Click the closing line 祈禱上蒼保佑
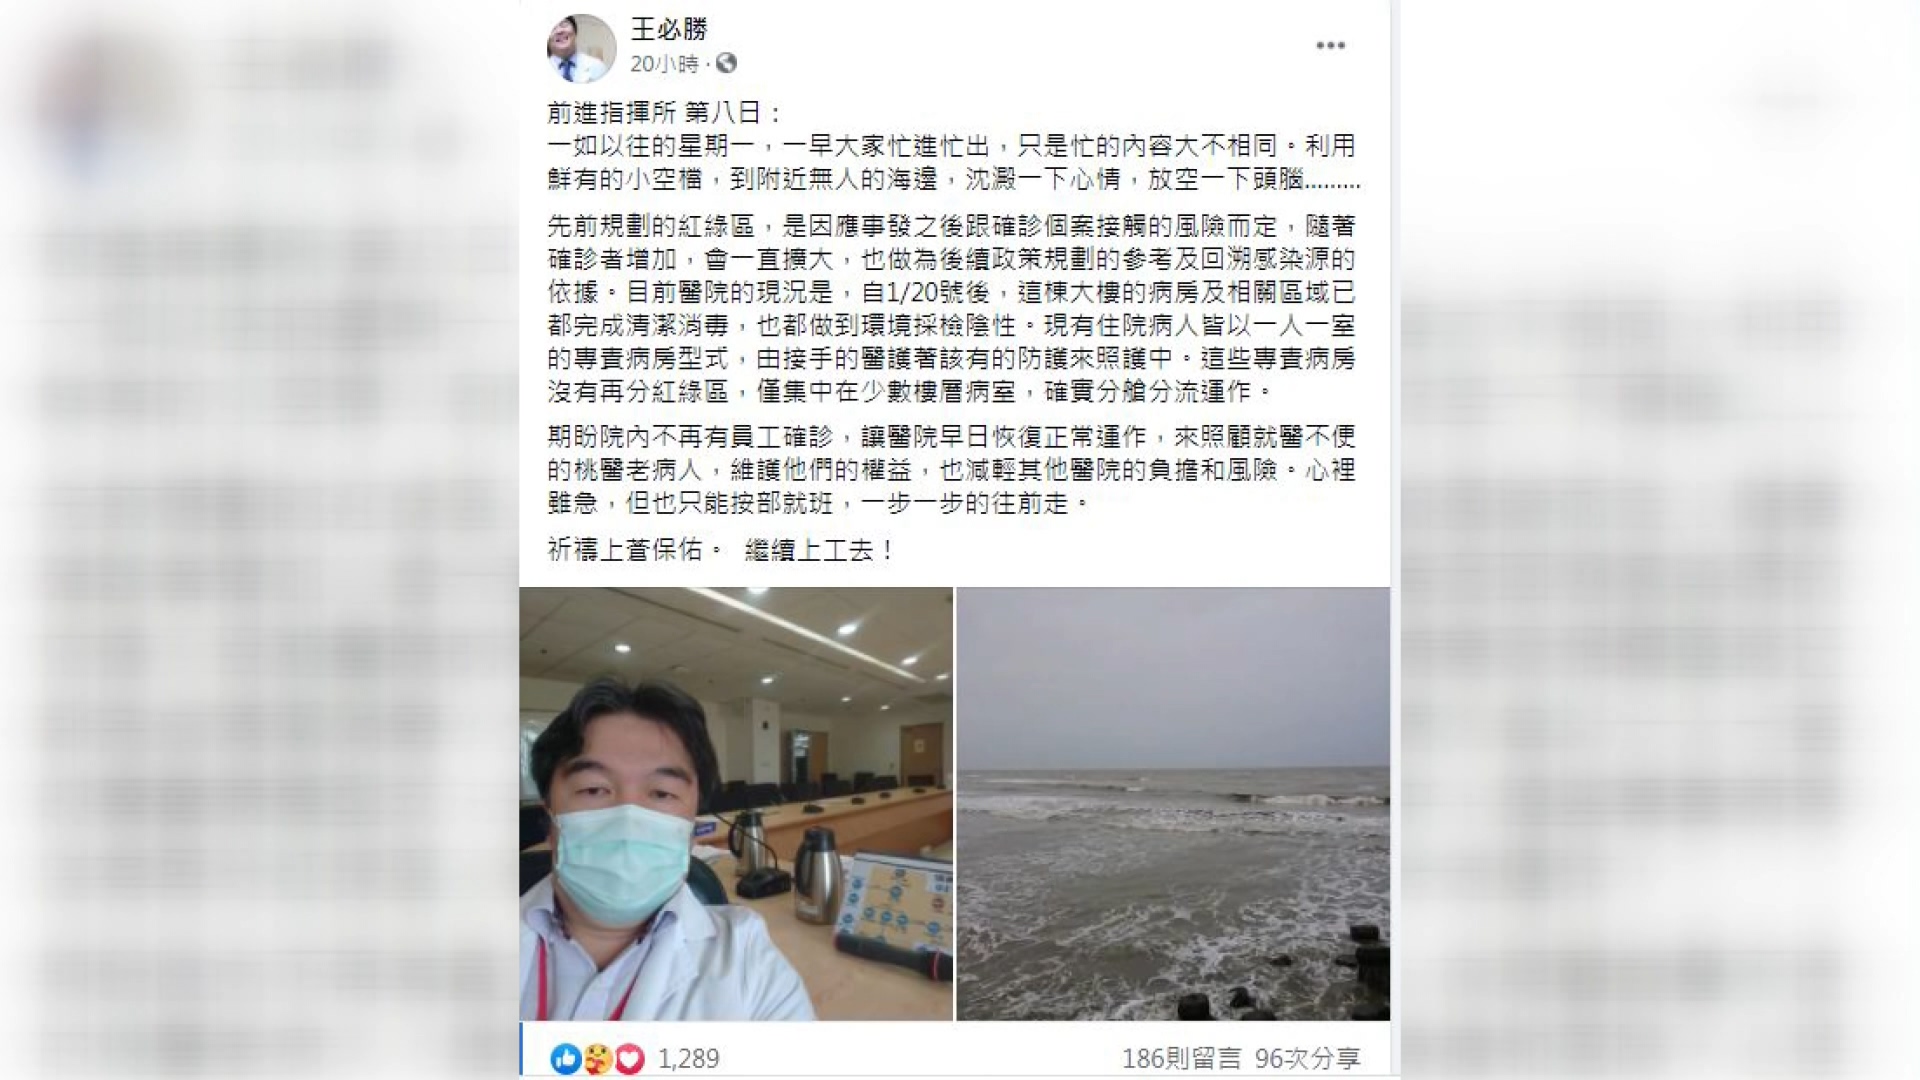Screen dimensions: 1920x1080 click(634, 549)
